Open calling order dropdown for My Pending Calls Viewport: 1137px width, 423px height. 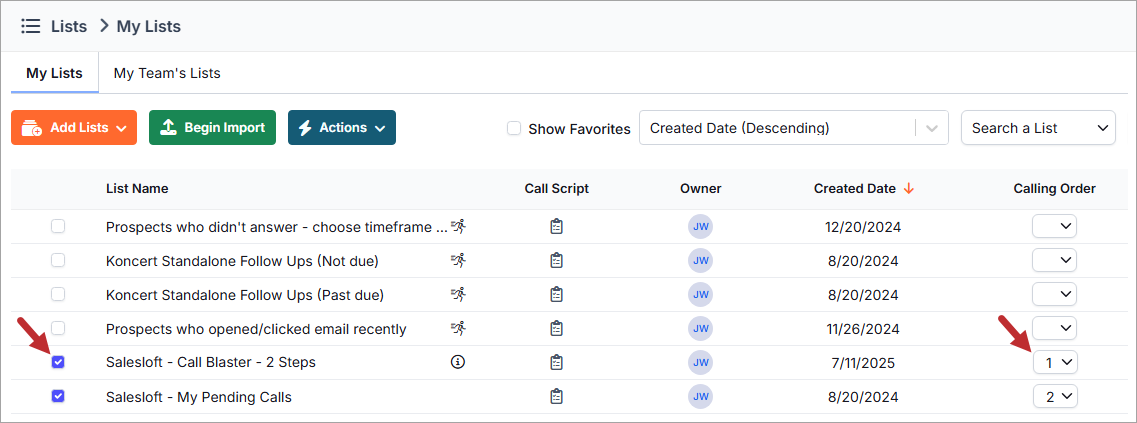pyautogui.click(x=1055, y=397)
